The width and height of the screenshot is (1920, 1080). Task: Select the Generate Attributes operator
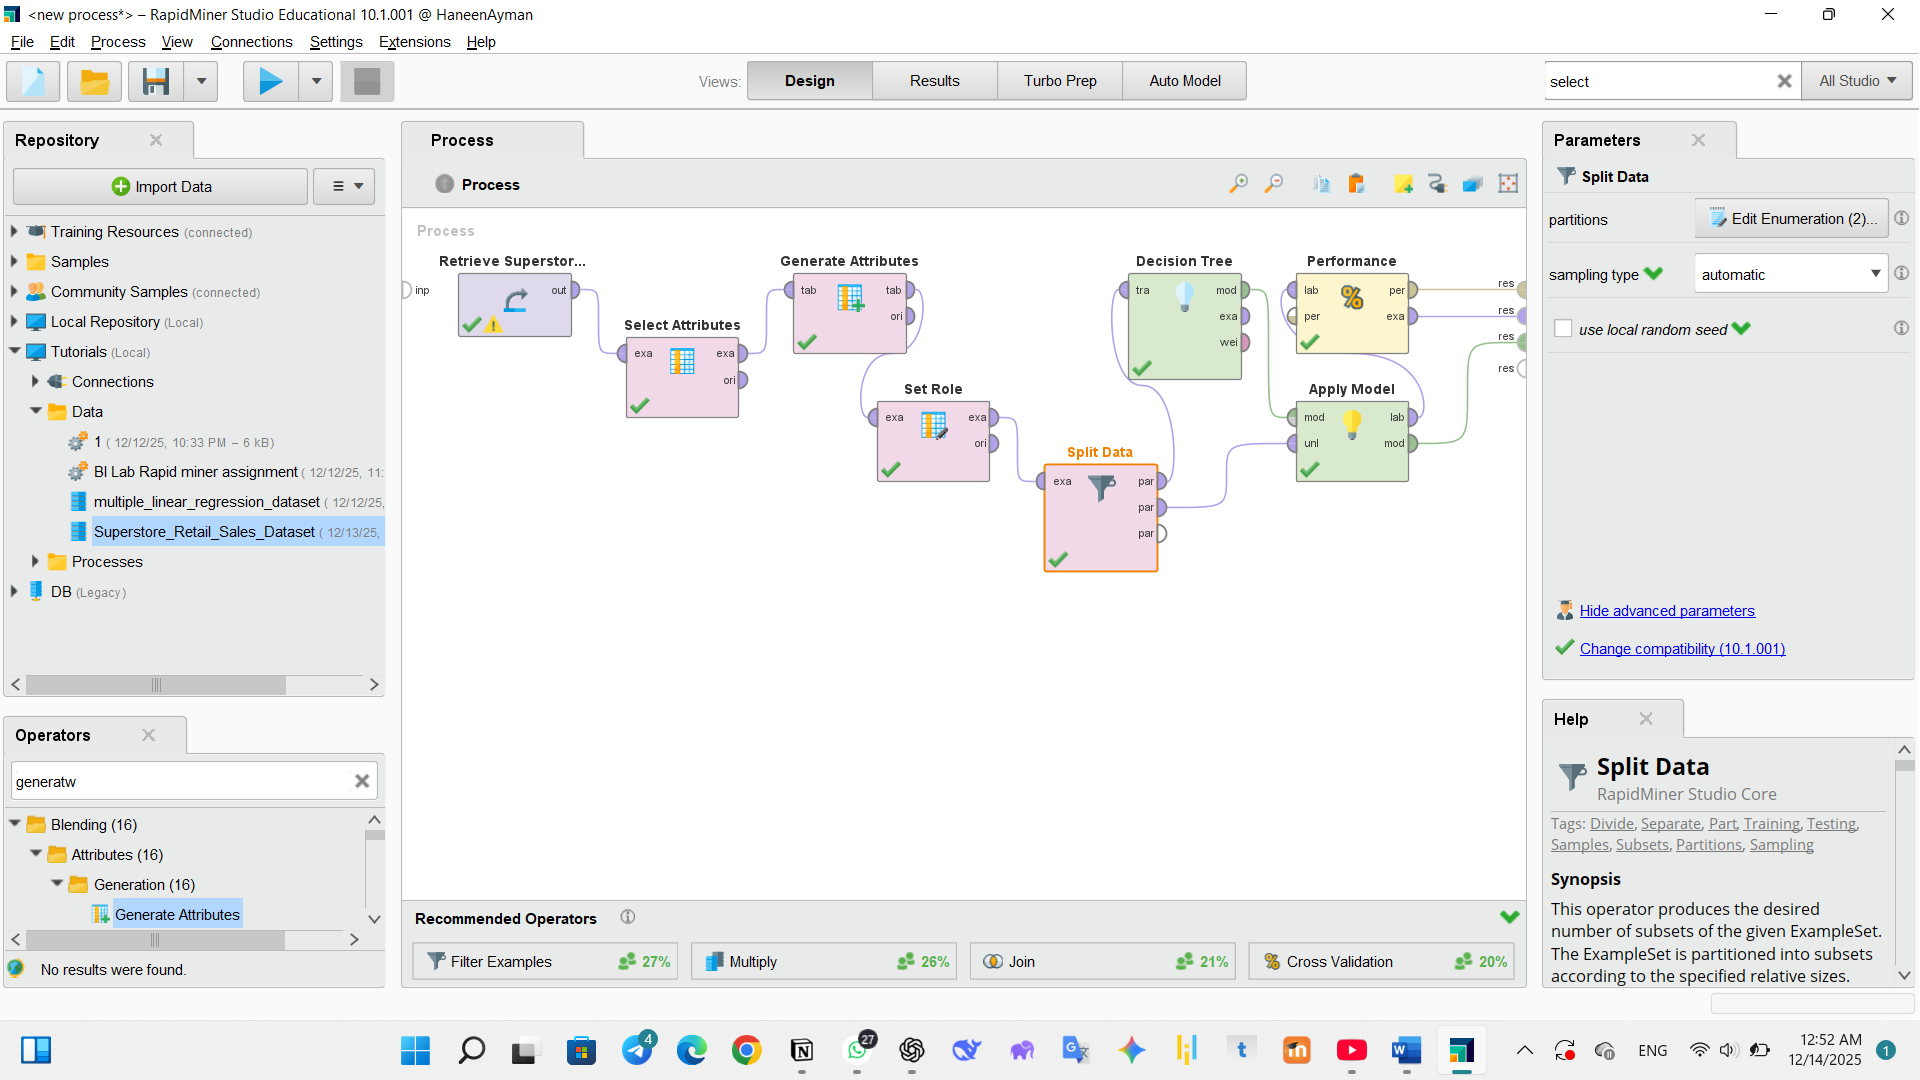850,313
